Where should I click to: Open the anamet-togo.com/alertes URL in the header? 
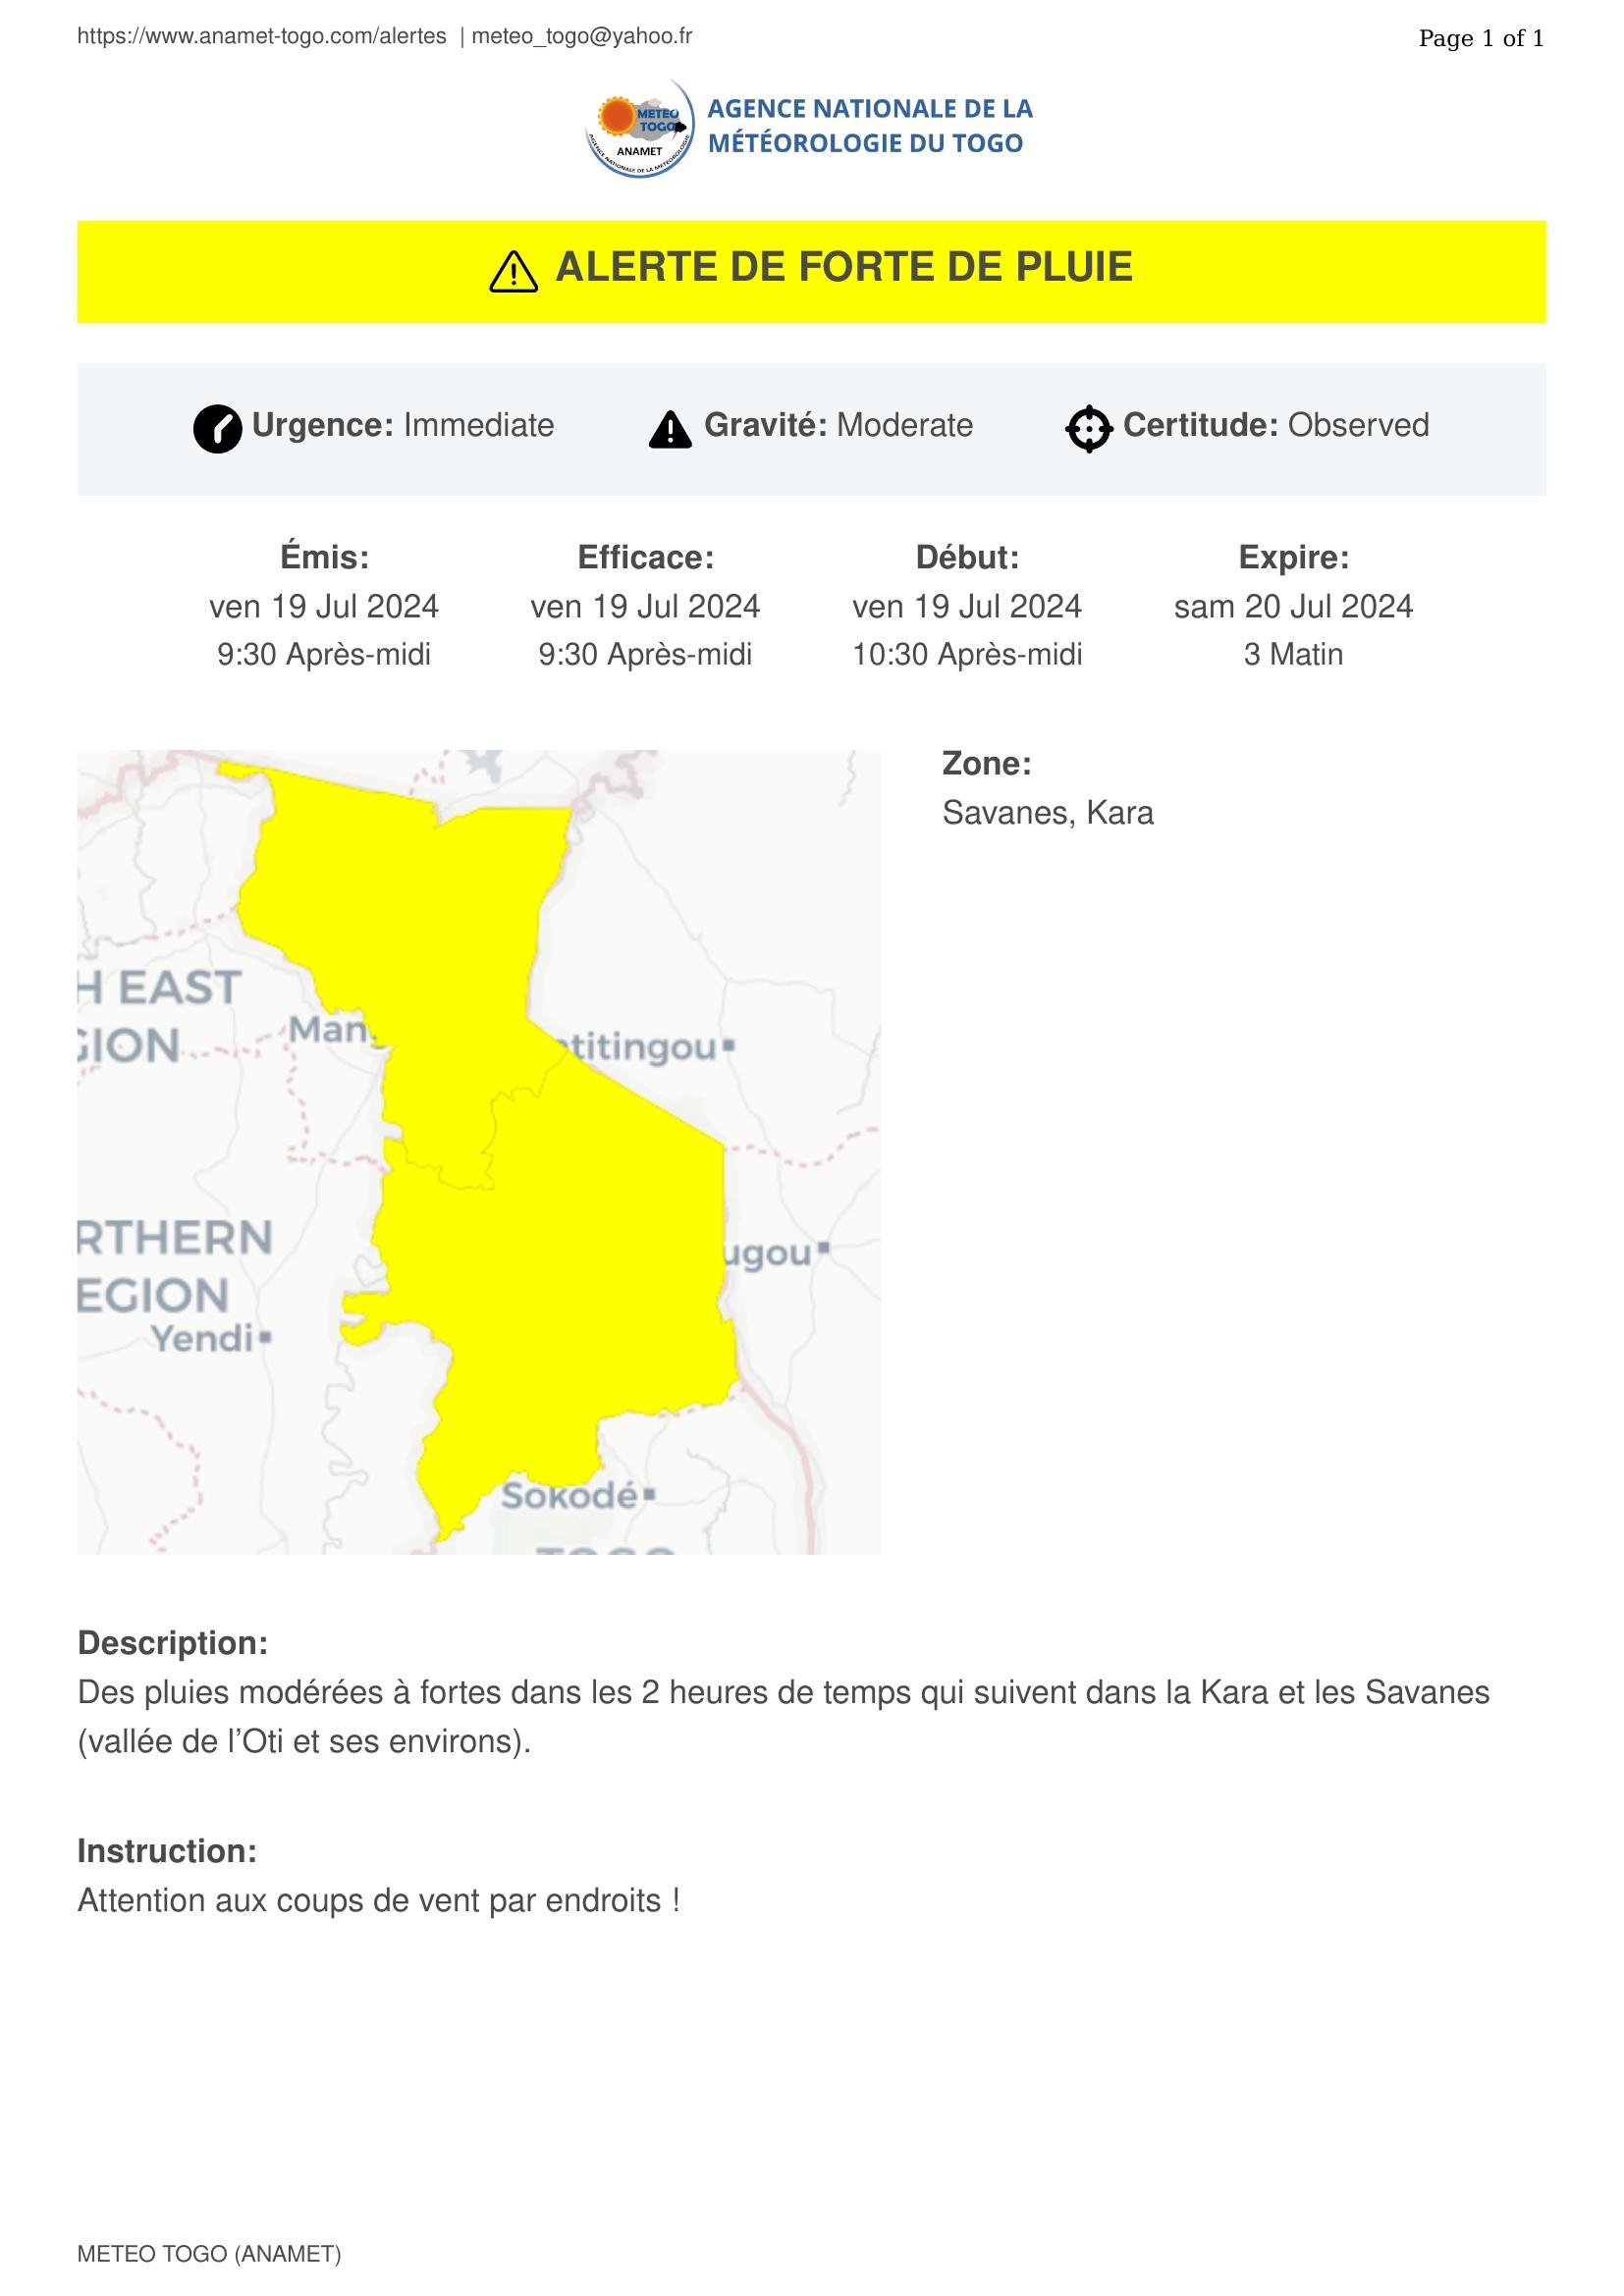262,37
